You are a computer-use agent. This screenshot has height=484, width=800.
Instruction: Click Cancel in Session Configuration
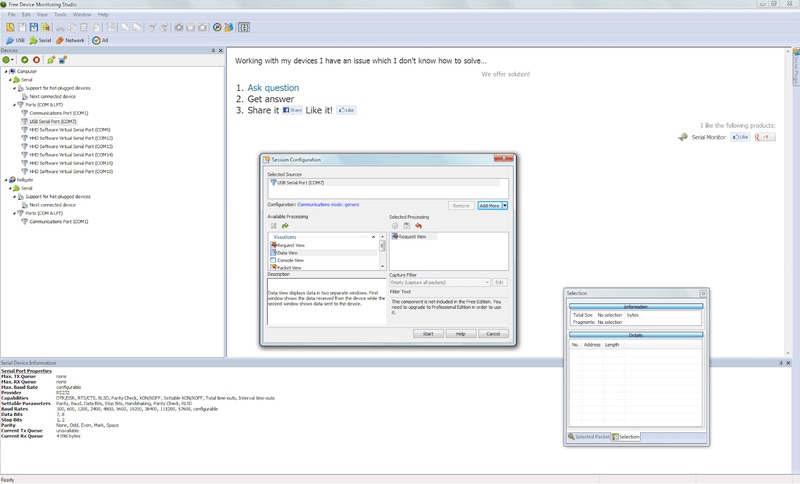click(x=493, y=334)
